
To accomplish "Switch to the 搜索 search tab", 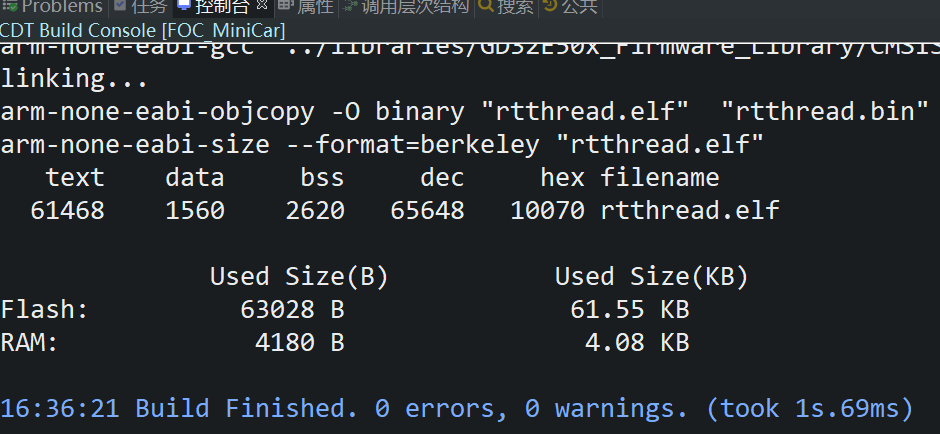I will click(x=515, y=6).
